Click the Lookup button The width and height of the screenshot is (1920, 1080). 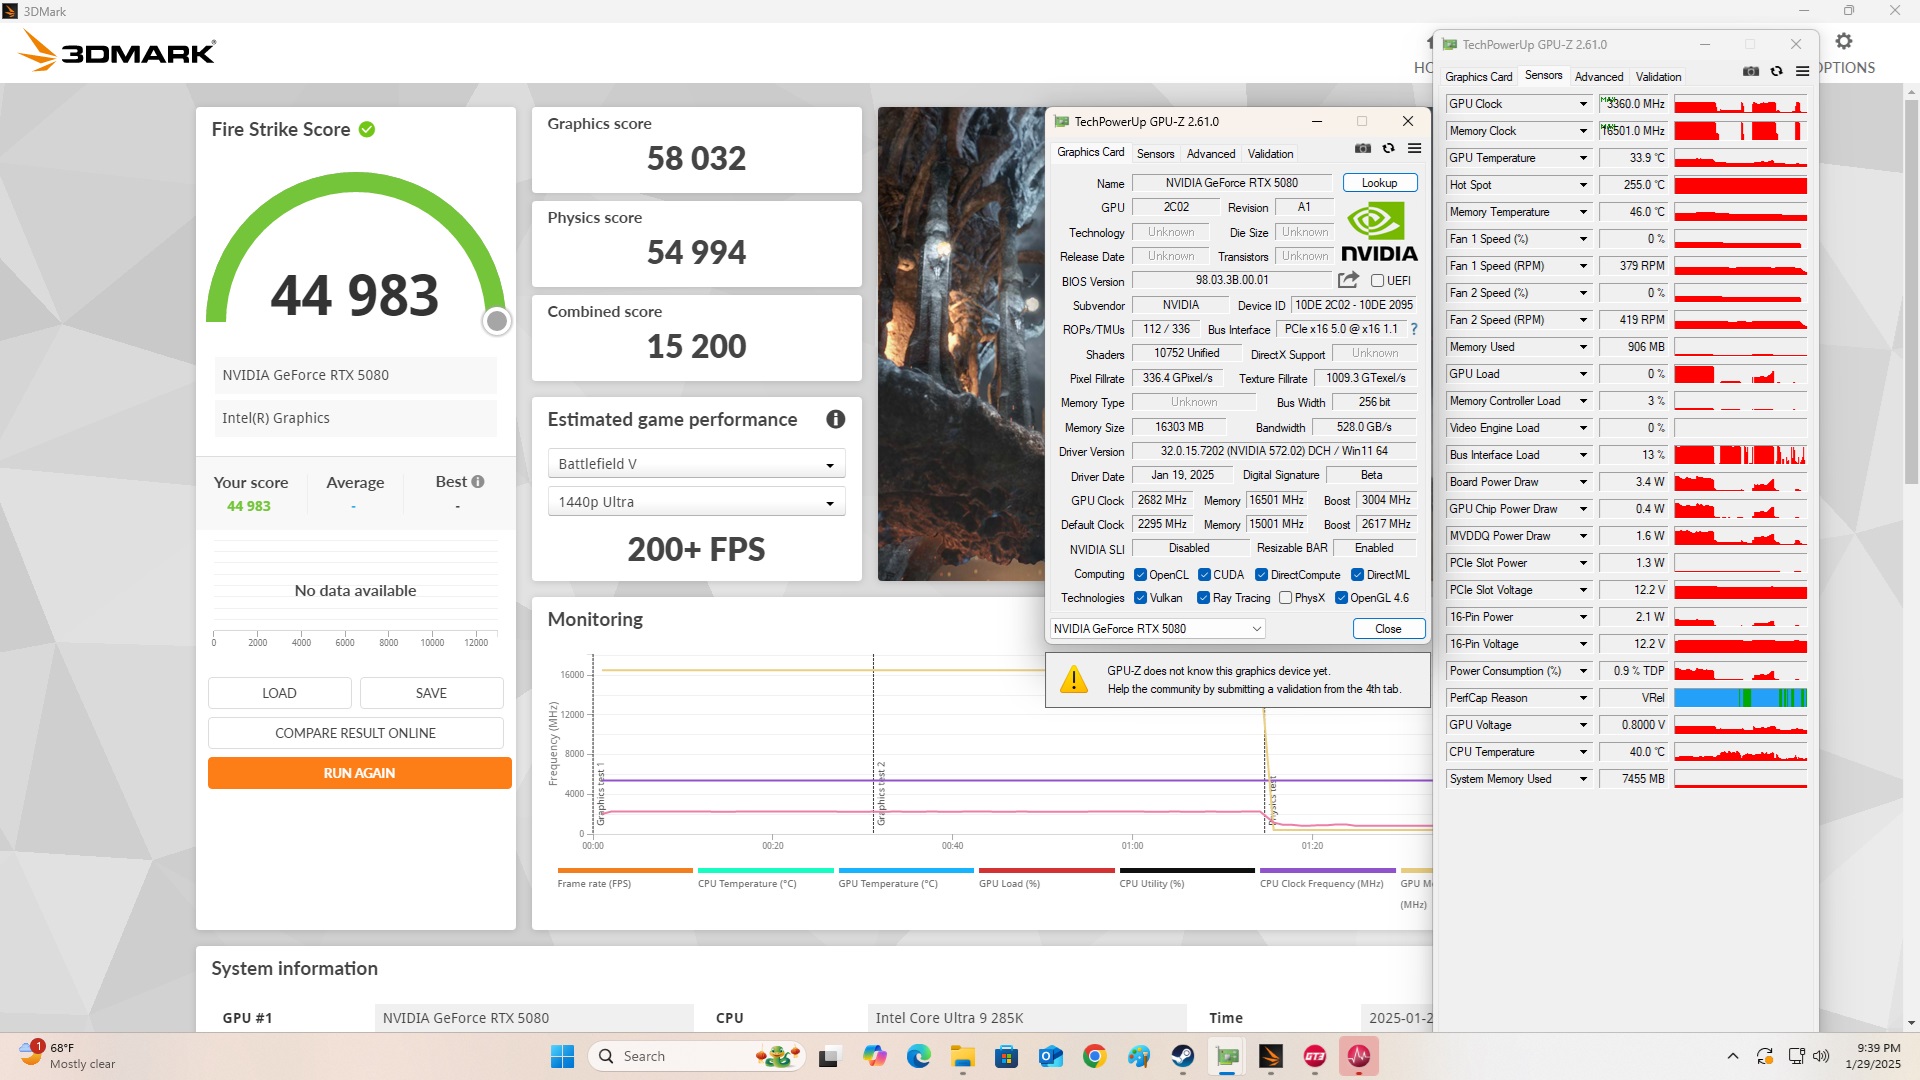click(x=1379, y=183)
